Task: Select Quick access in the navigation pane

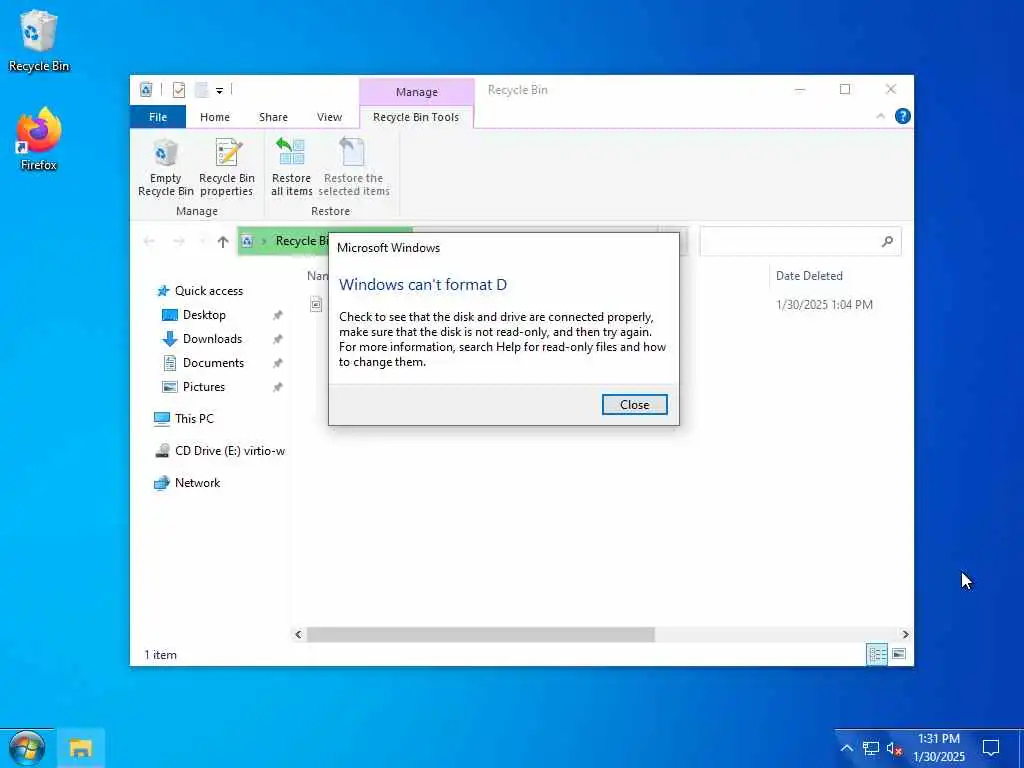Action: click(x=208, y=291)
